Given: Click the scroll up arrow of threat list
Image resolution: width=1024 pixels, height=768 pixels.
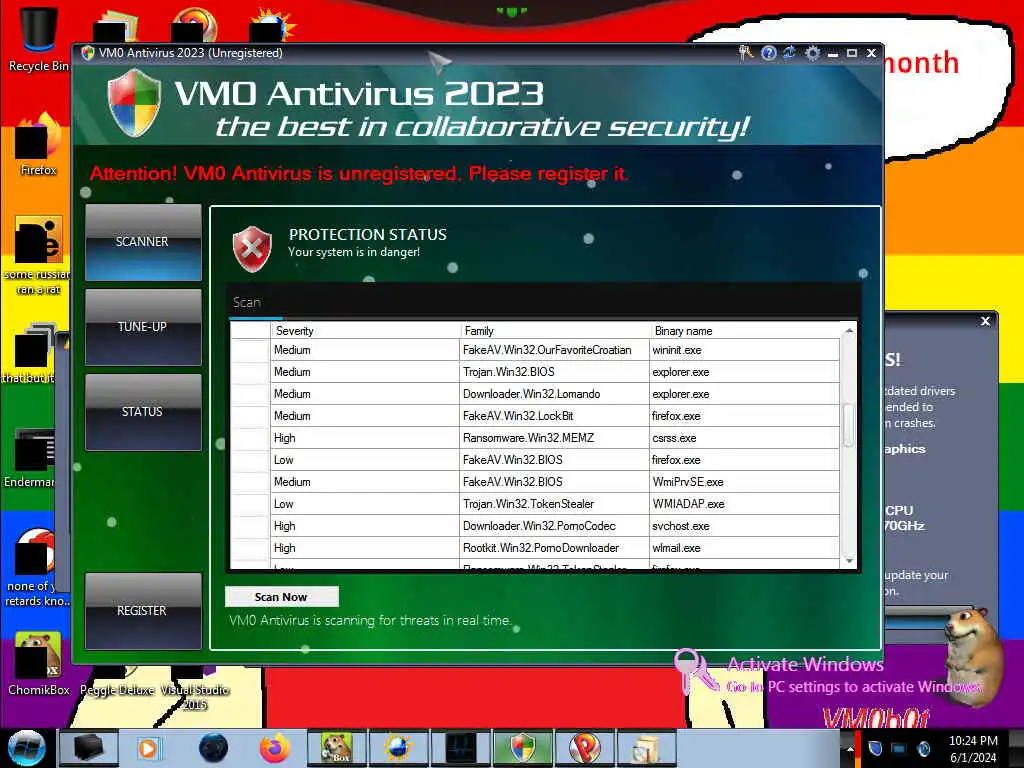Looking at the screenshot, I should (848, 331).
